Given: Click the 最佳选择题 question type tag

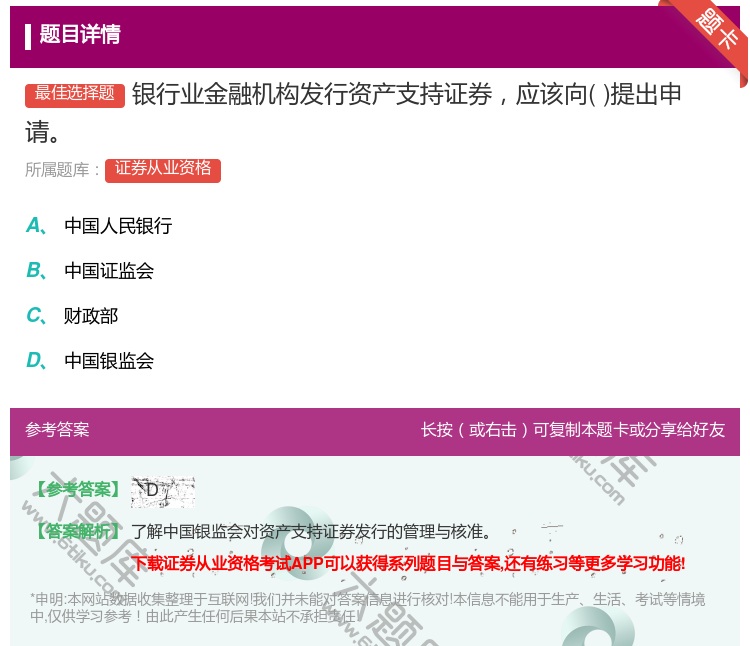Looking at the screenshot, I should pyautogui.click(x=75, y=94).
